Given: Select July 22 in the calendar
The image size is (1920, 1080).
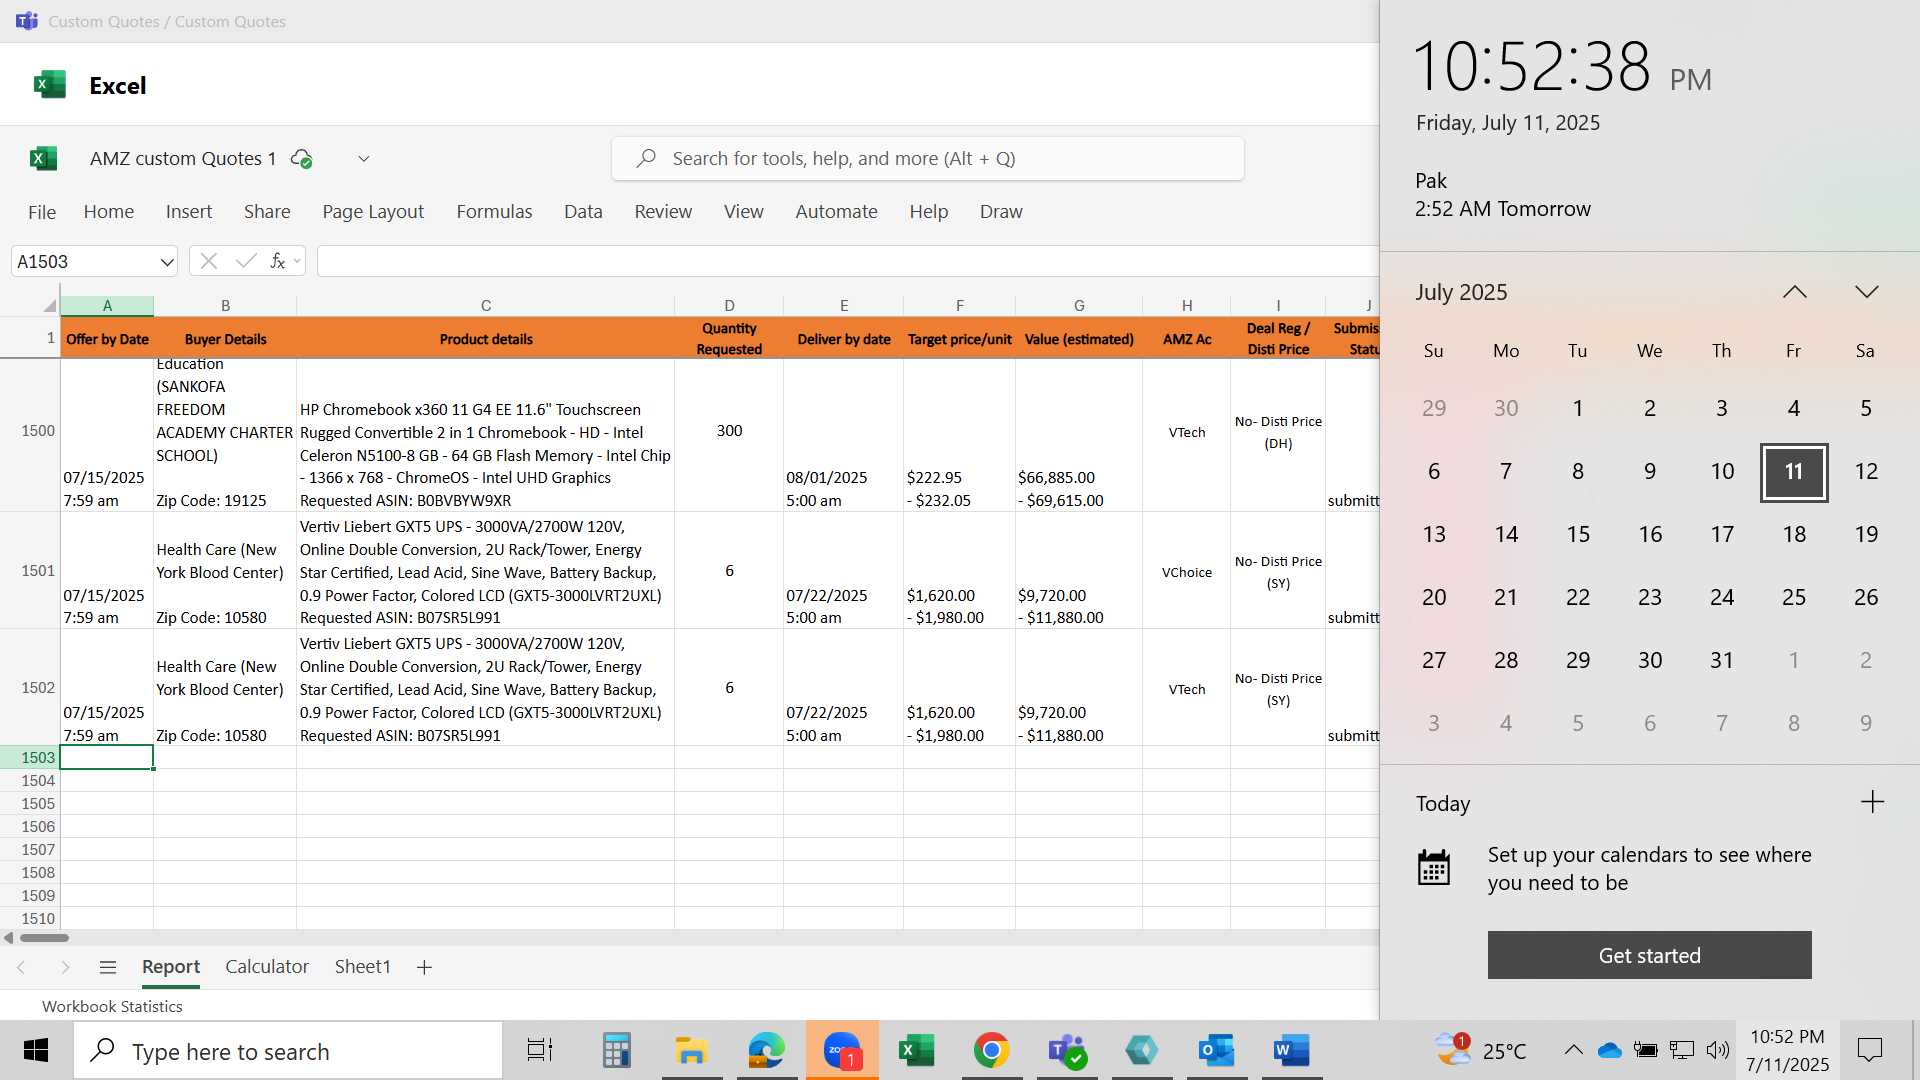Looking at the screenshot, I should pyautogui.click(x=1578, y=597).
